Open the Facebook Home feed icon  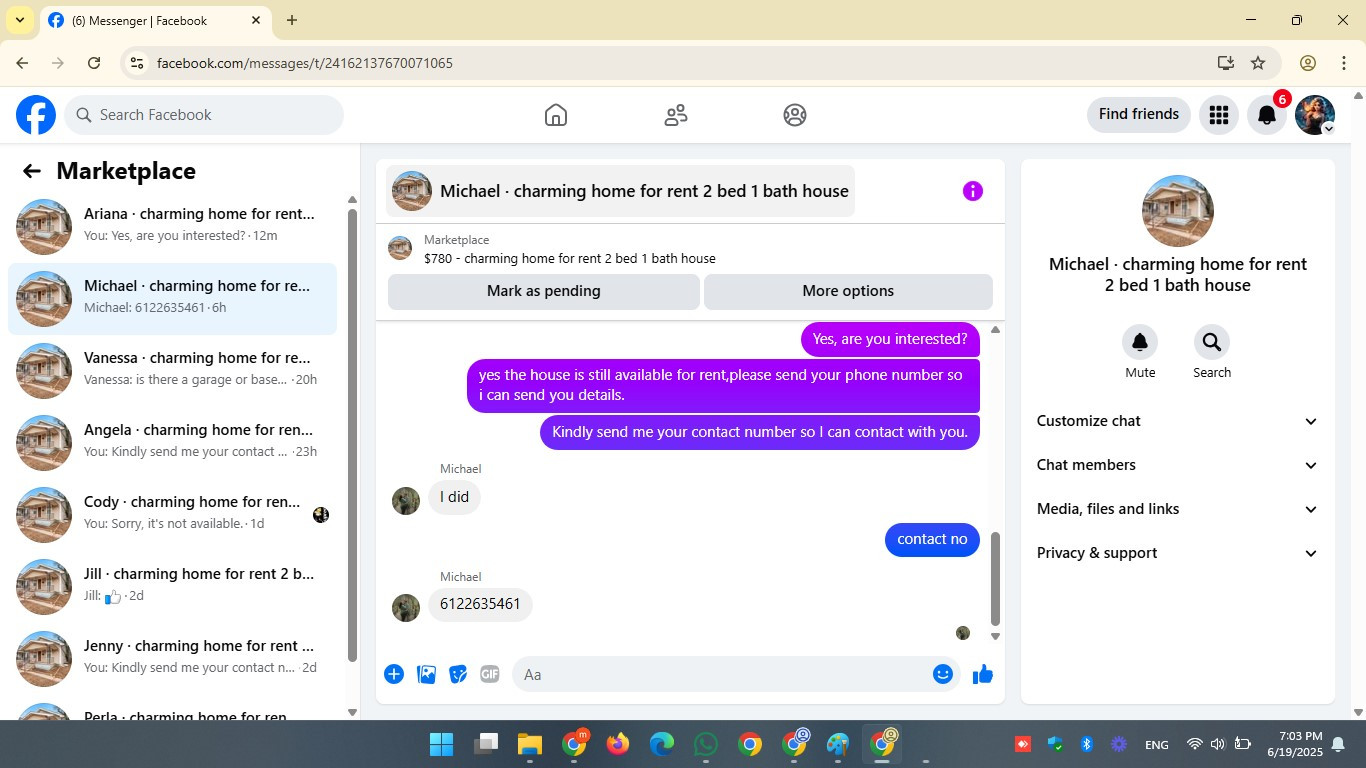pos(556,115)
